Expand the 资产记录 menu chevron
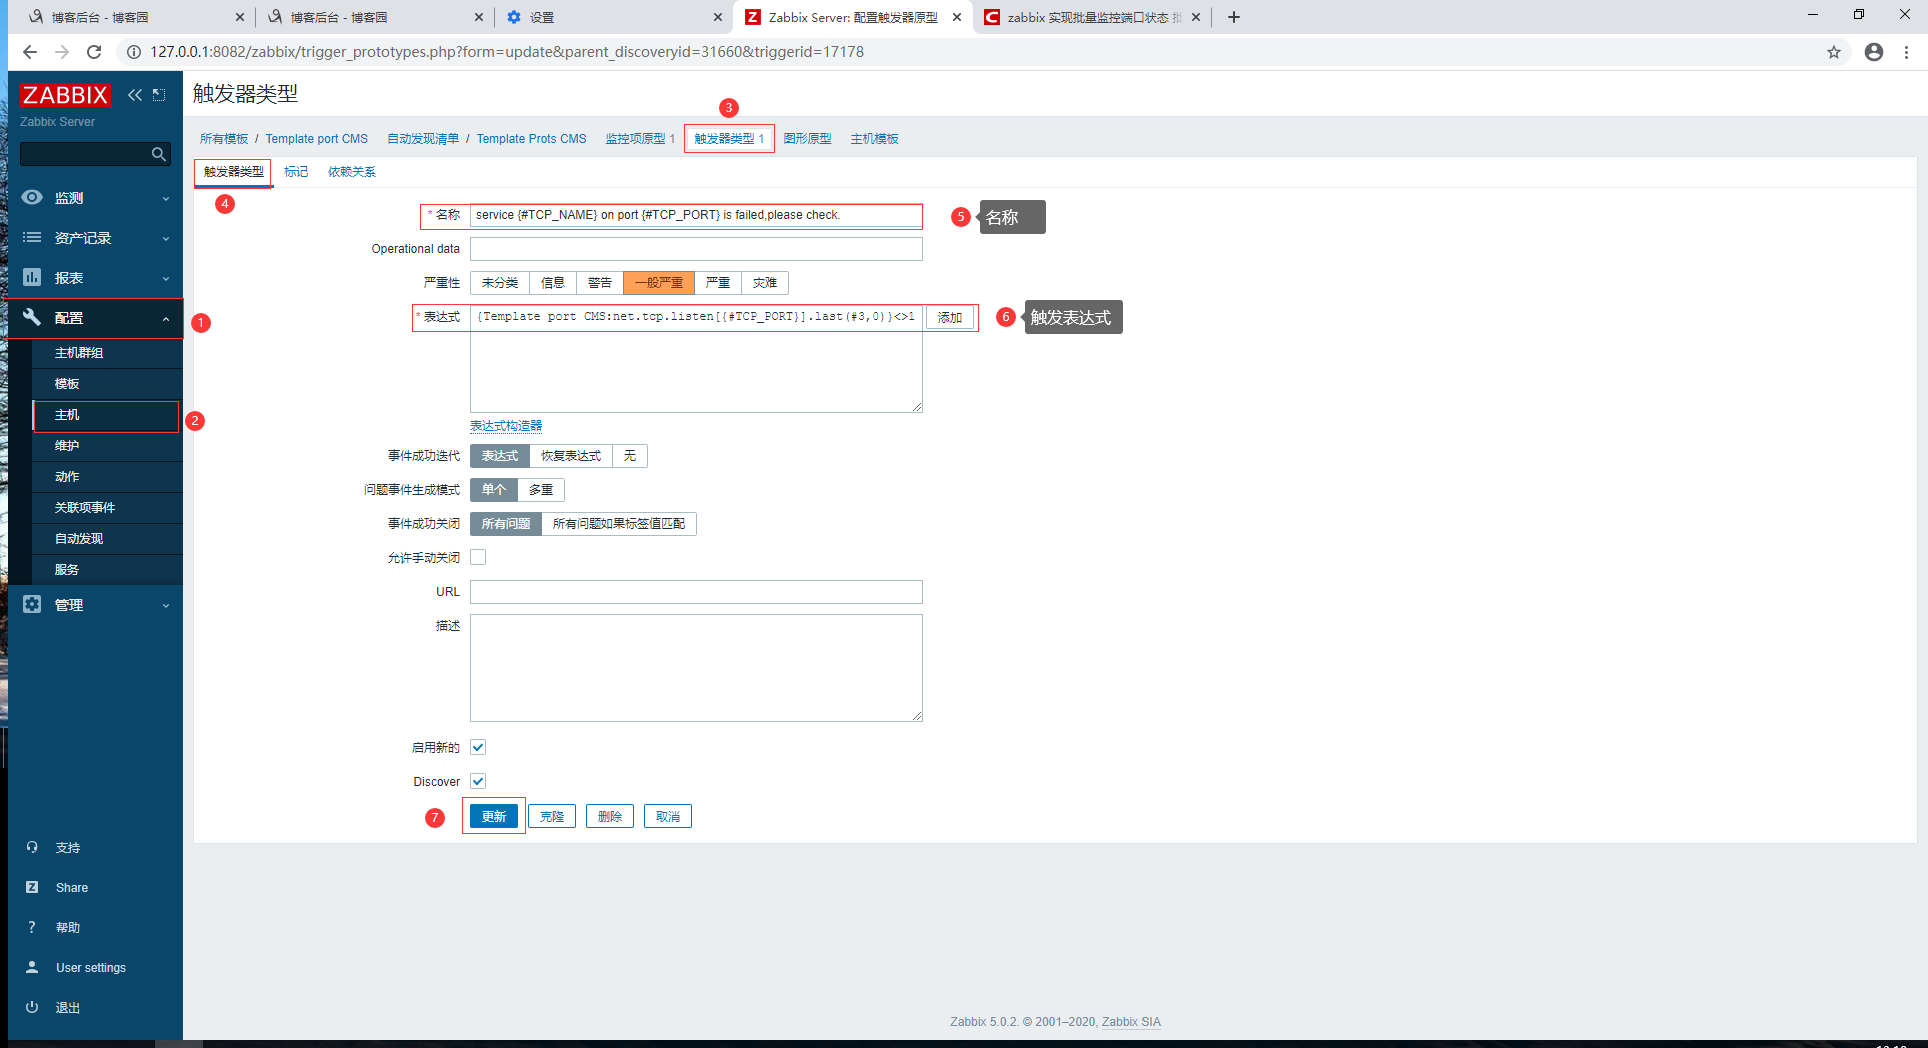 point(166,239)
